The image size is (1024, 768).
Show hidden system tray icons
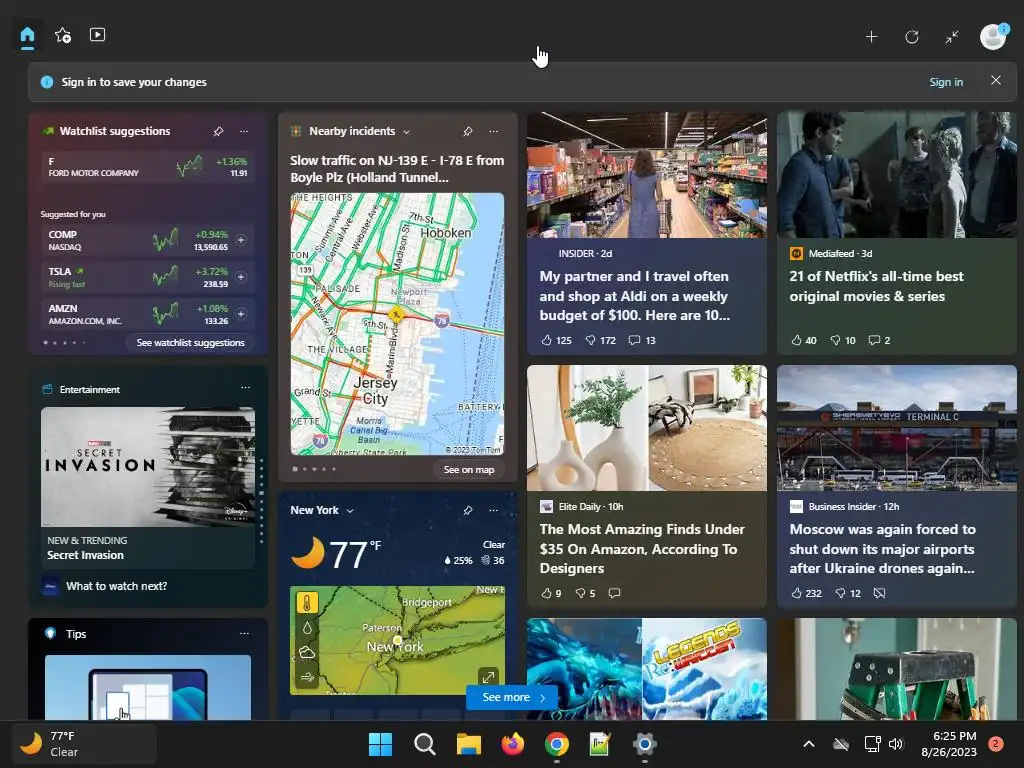coord(808,744)
